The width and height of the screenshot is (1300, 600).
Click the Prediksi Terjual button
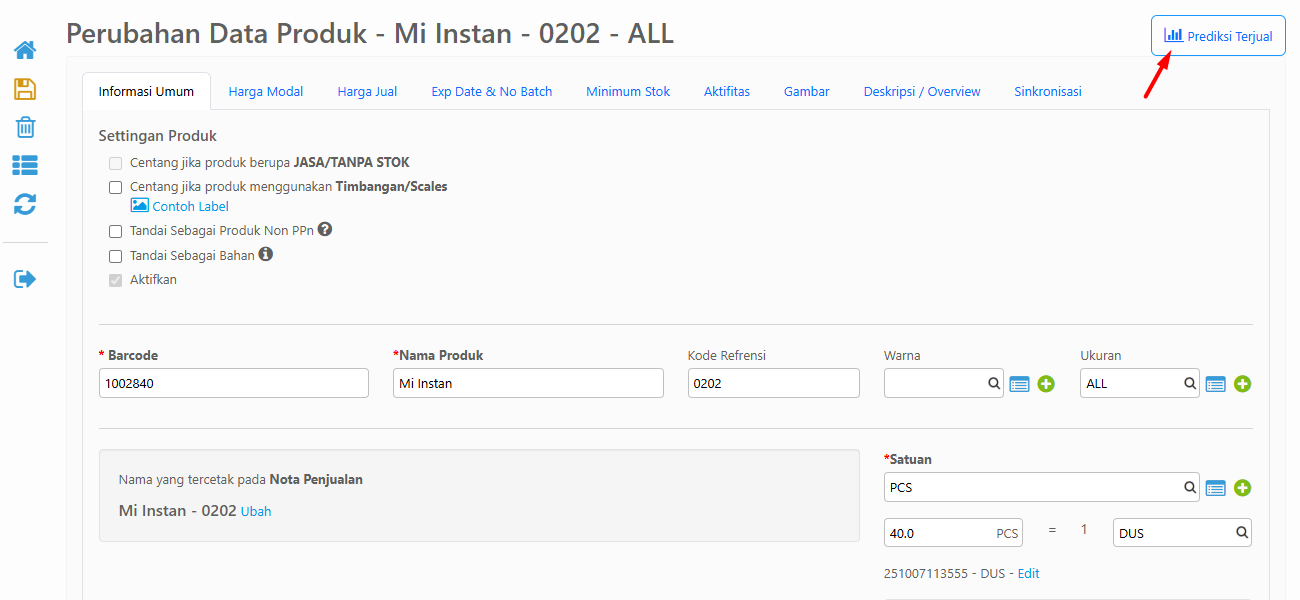(1218, 36)
